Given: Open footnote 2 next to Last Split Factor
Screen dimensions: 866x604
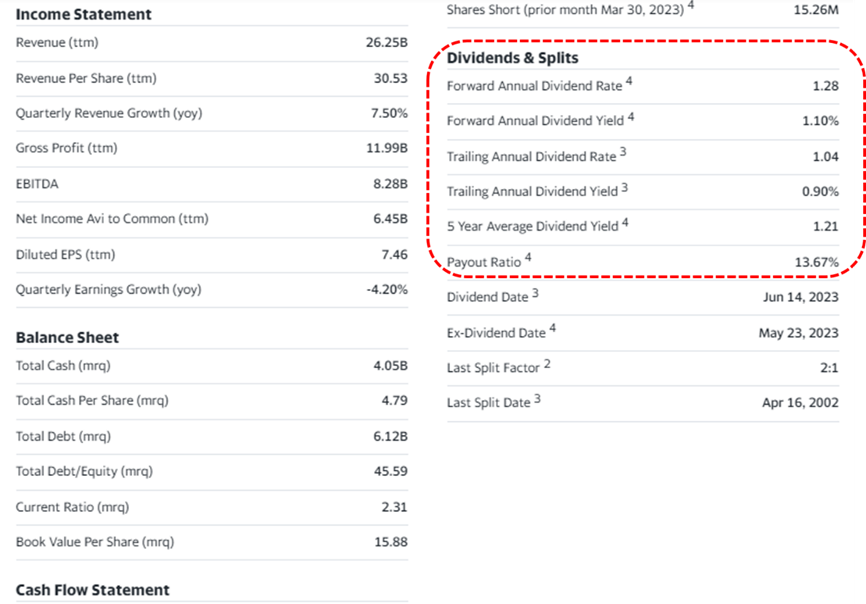Looking at the screenshot, I should click(x=547, y=364).
